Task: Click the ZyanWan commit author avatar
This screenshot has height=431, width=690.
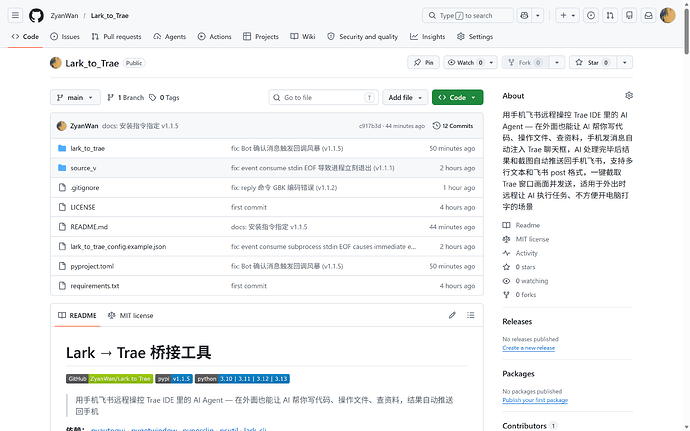Action: pyautogui.click(x=62, y=126)
